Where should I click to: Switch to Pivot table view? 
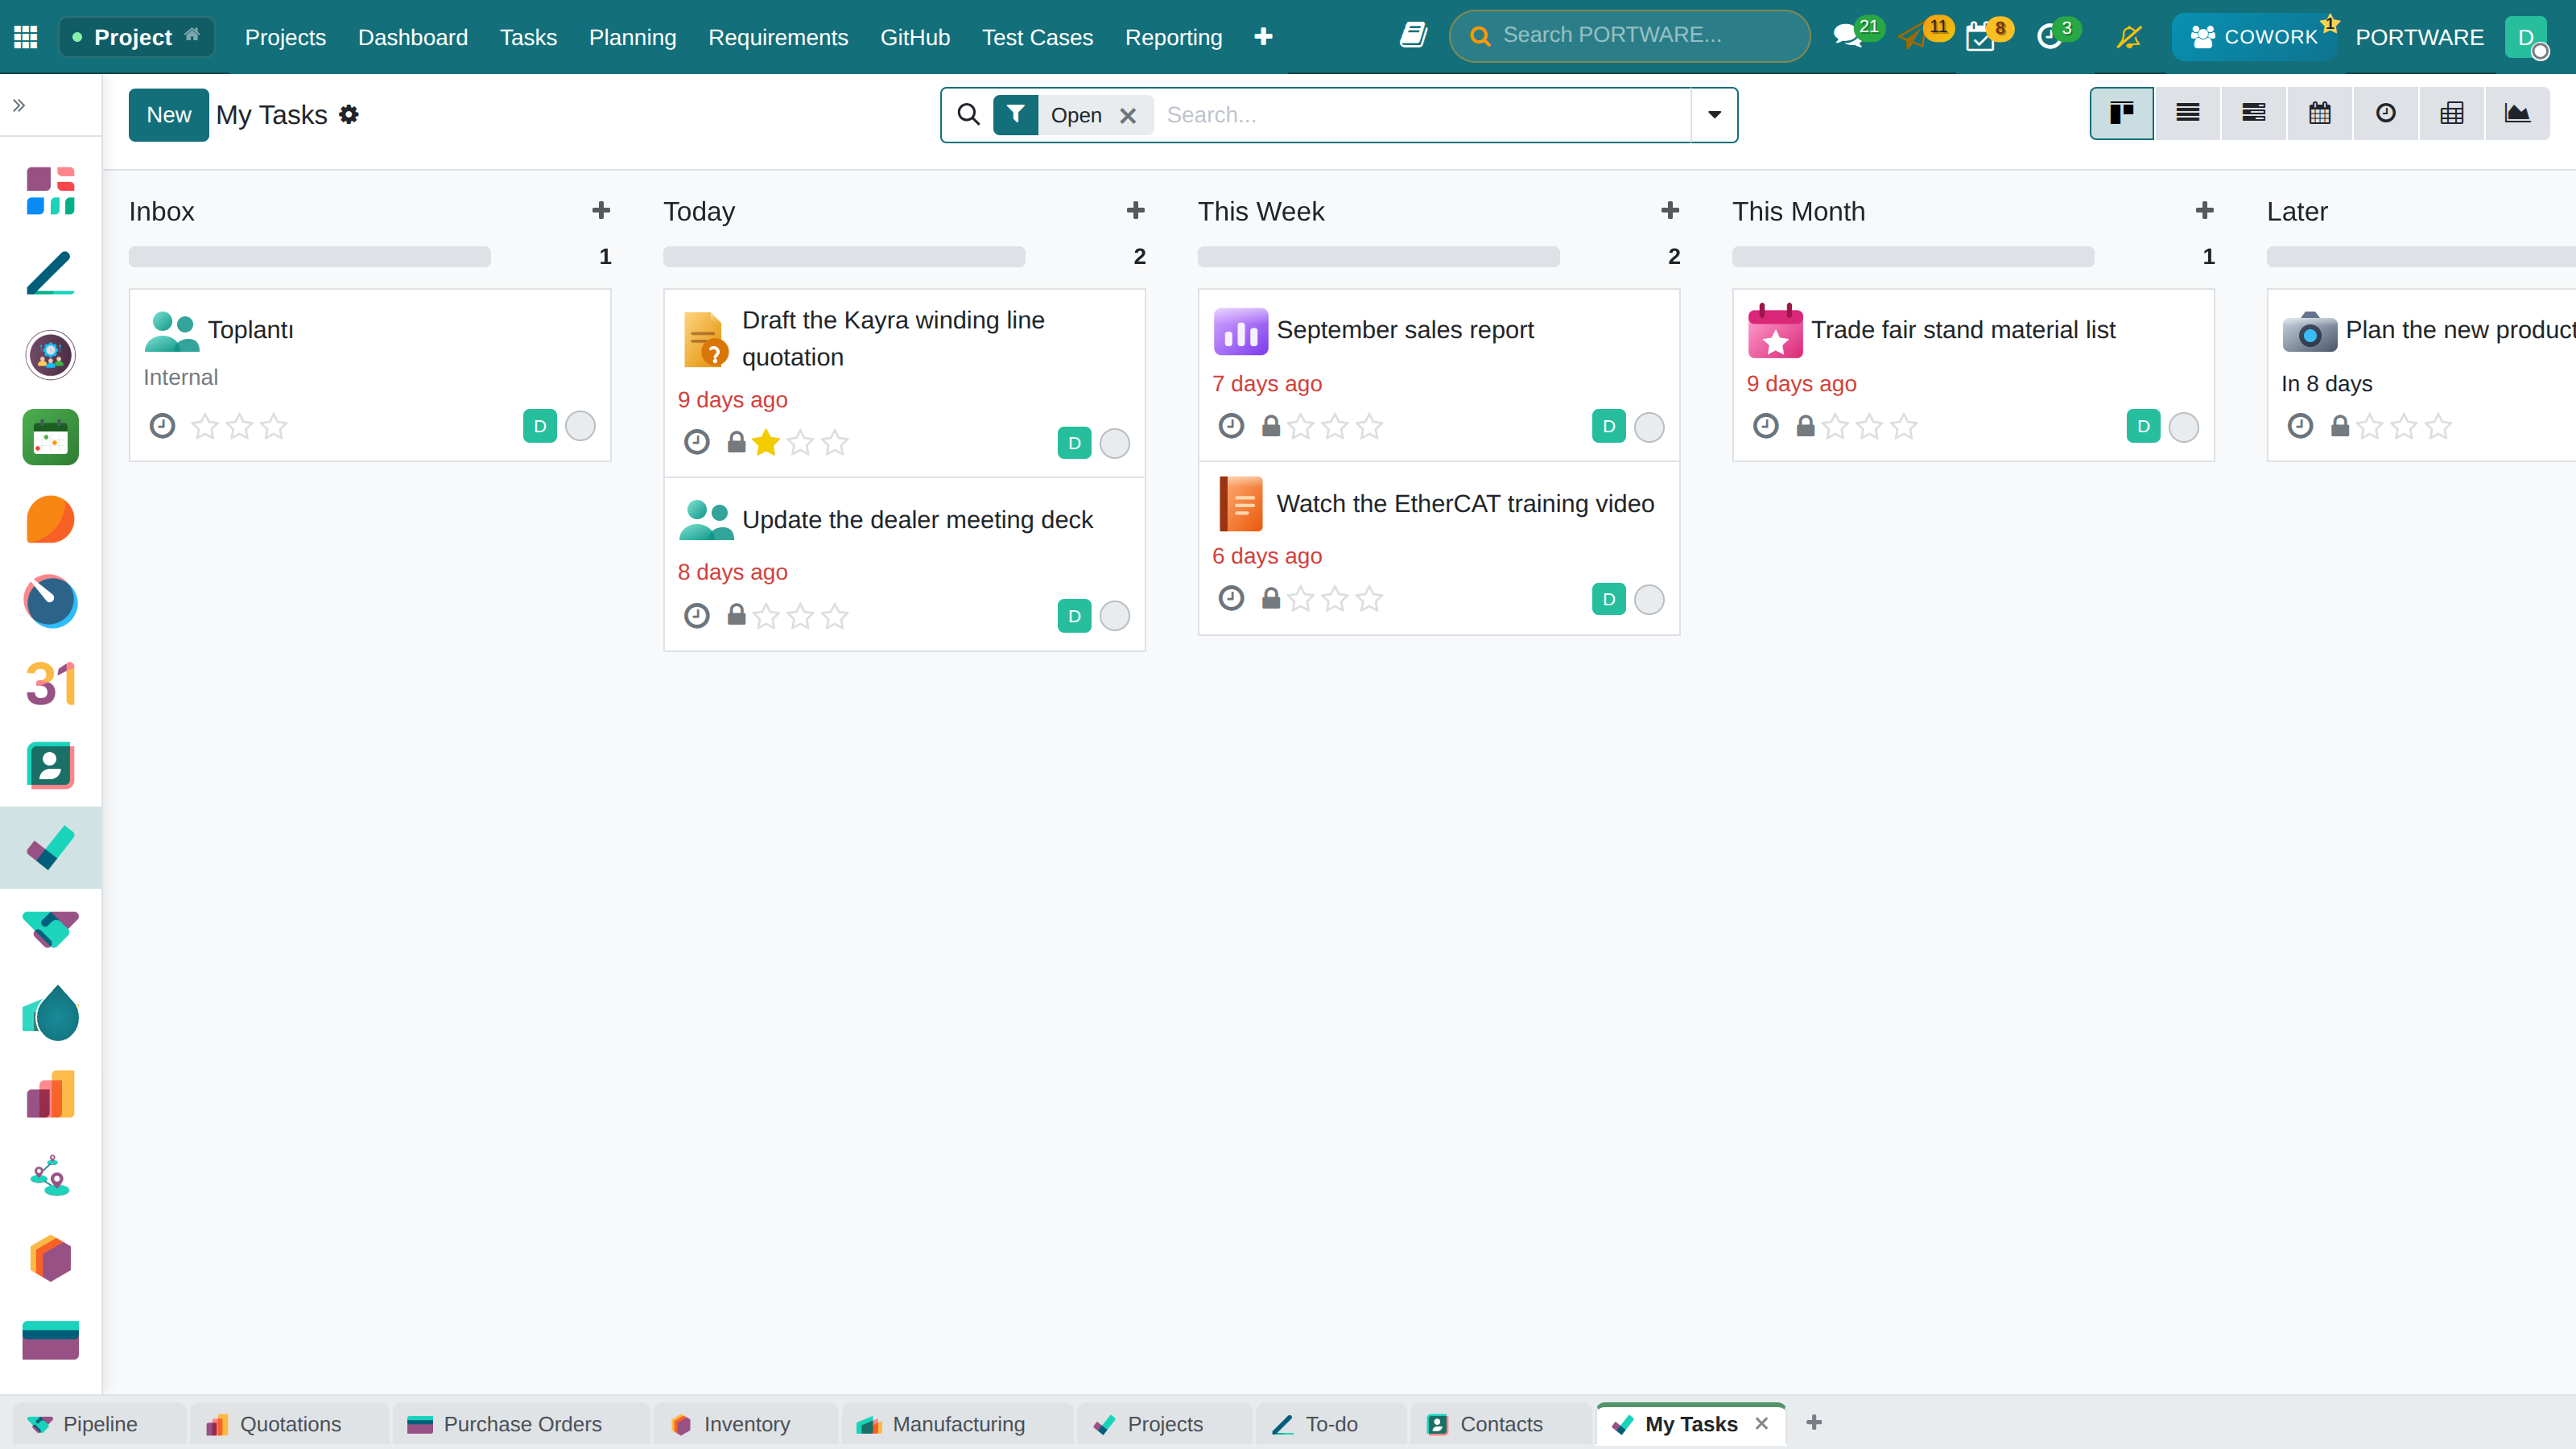click(x=2452, y=113)
